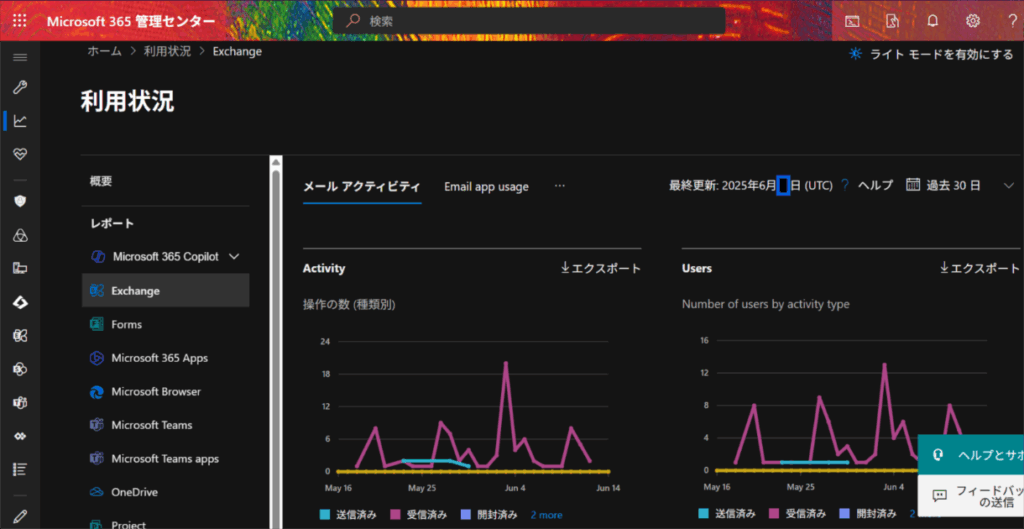1024x529 pixels.
Task: Click the レポート section heading
Action: [112, 223]
